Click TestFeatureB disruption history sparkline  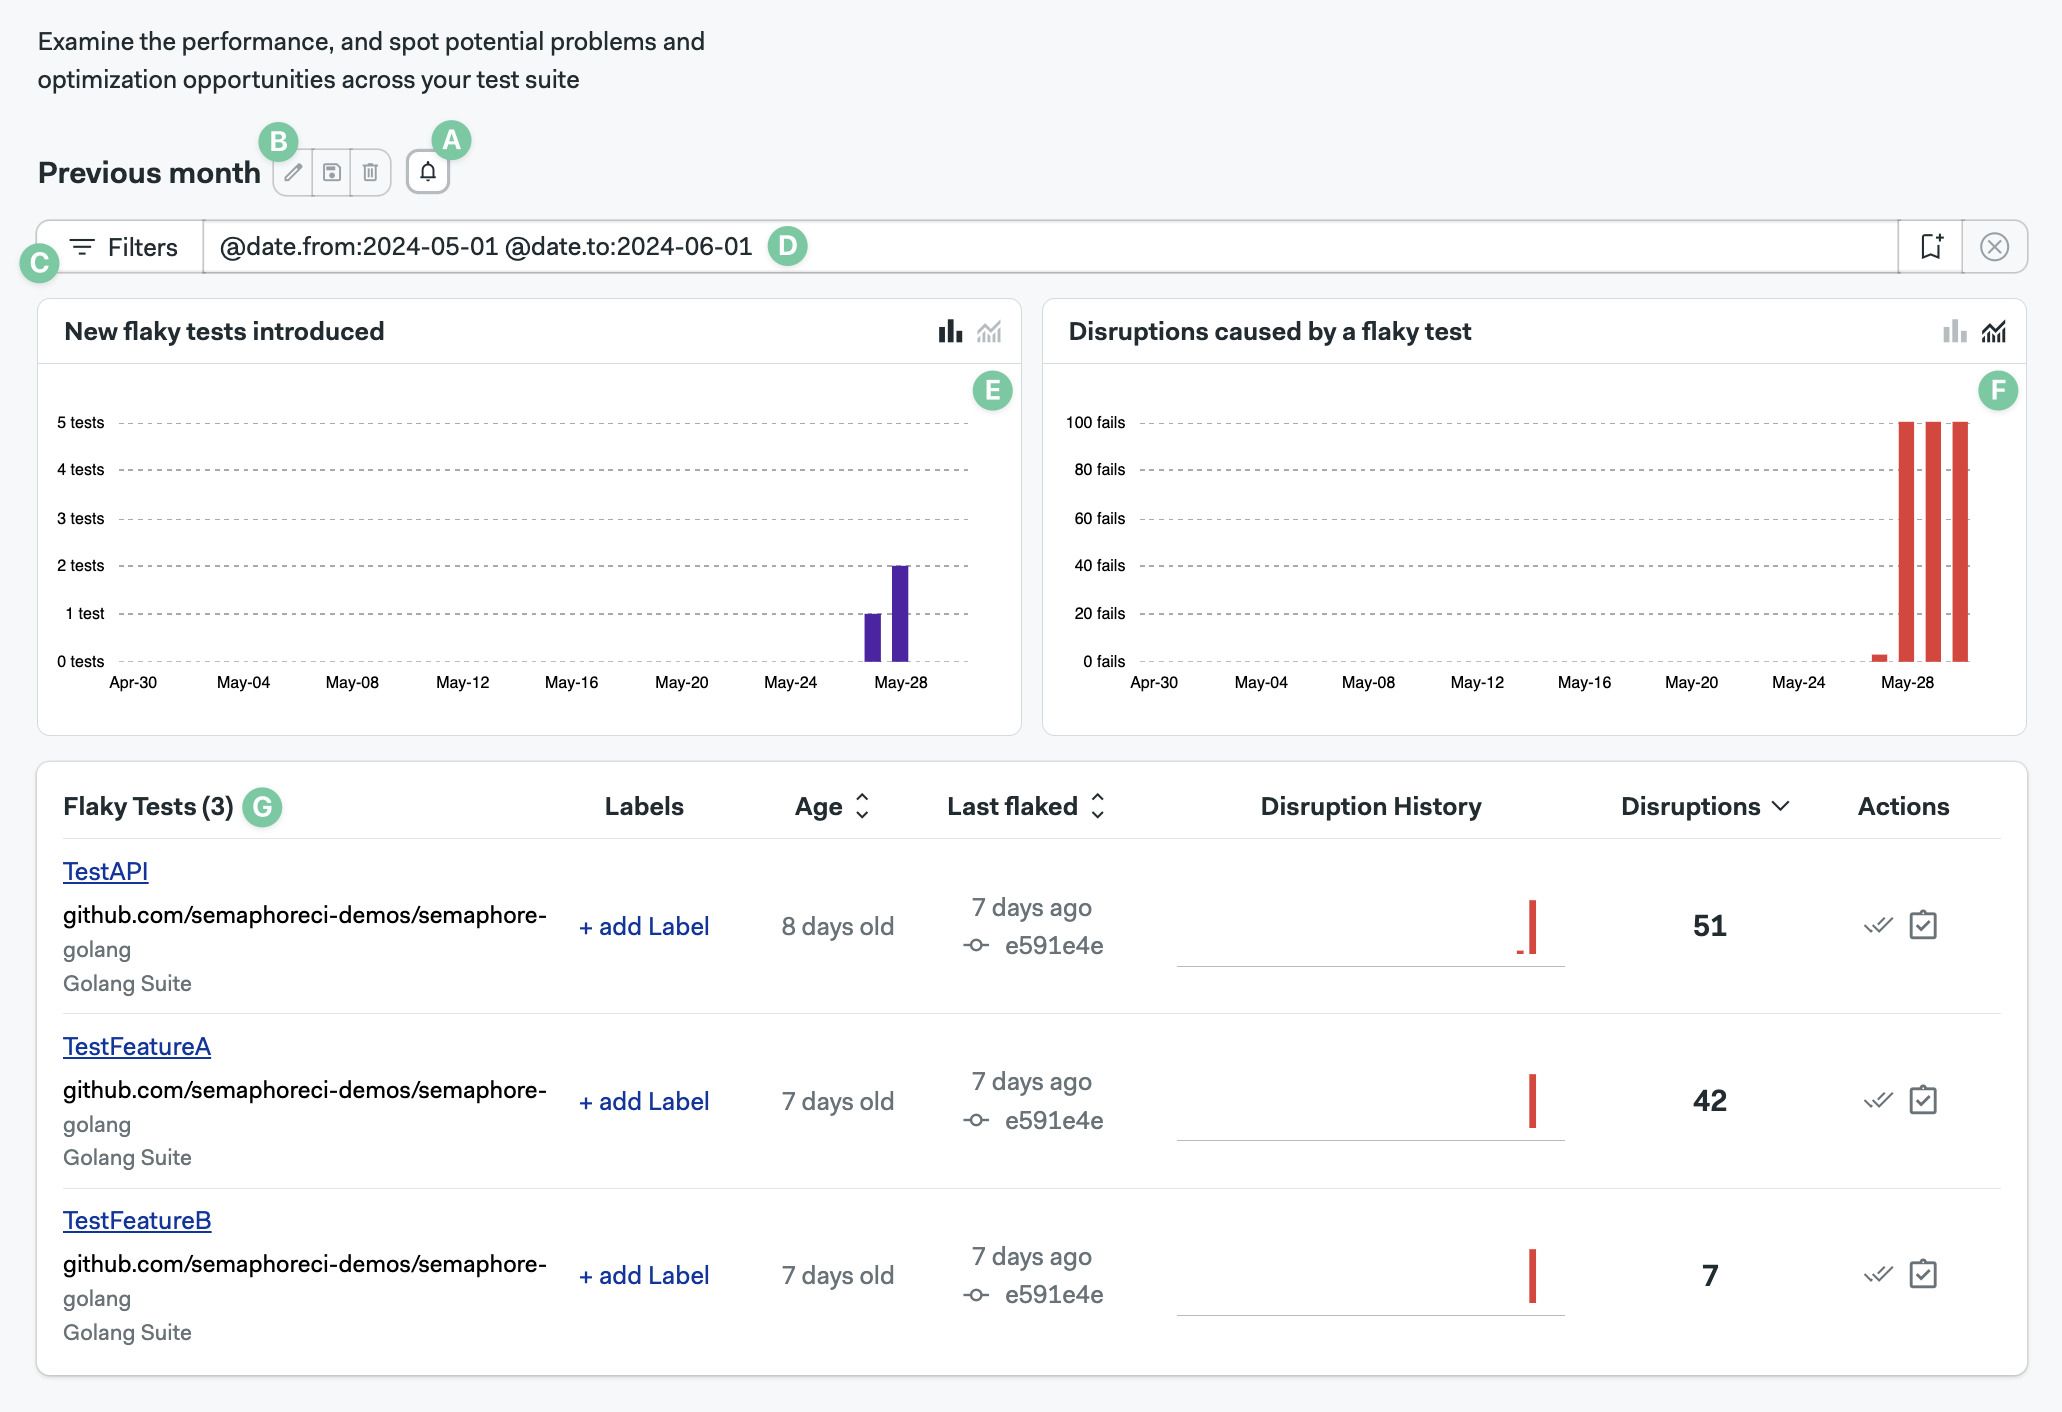point(1370,1280)
